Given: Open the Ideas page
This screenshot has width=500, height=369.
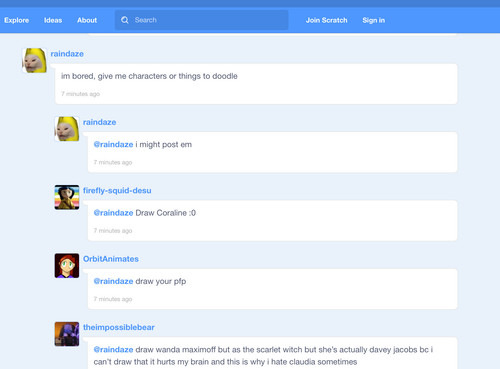Looking at the screenshot, I should (x=53, y=20).
